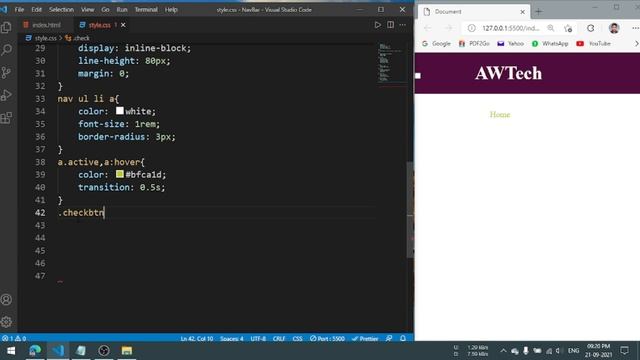Click Ln 42, Col 10 status item

tap(197, 338)
